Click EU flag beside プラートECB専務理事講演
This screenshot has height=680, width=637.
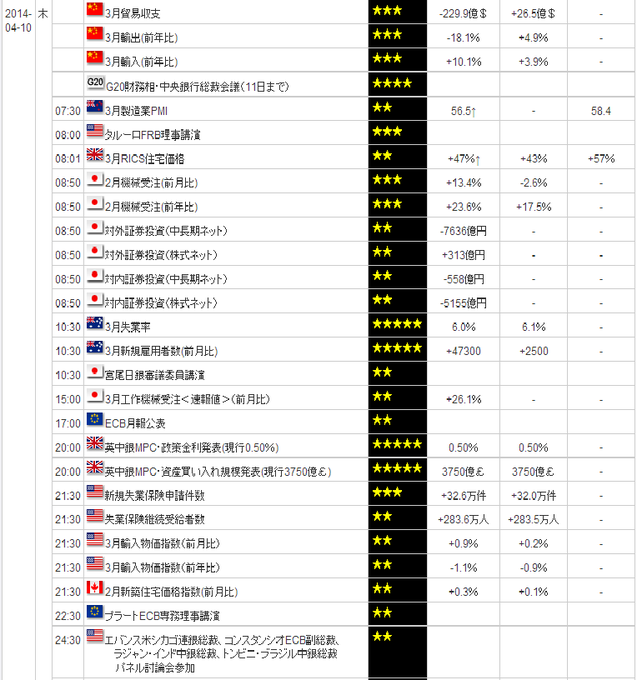(95, 611)
